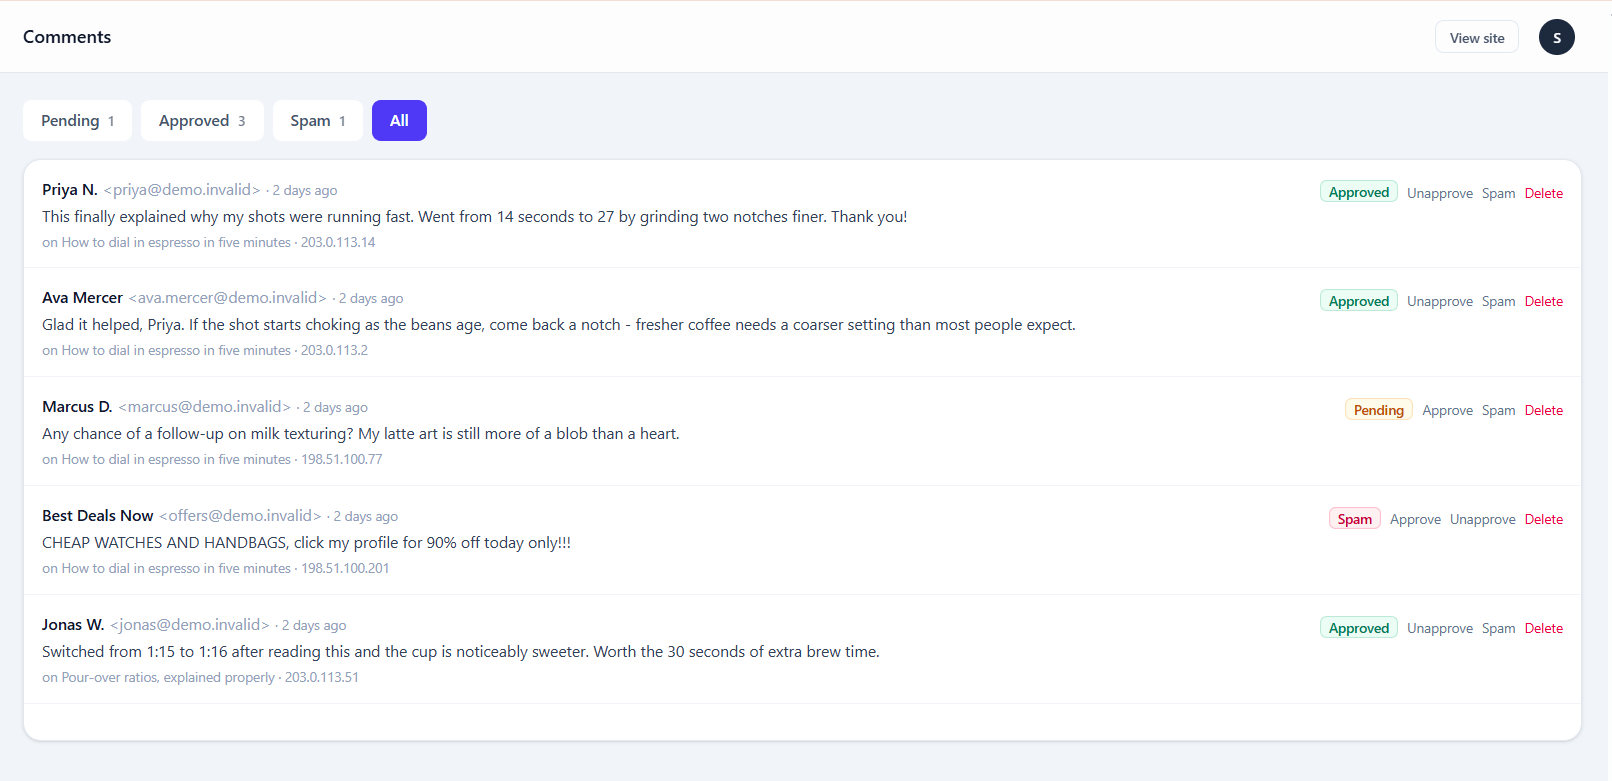Click the author name Best Deals Now
1612x781 pixels.
pos(98,516)
